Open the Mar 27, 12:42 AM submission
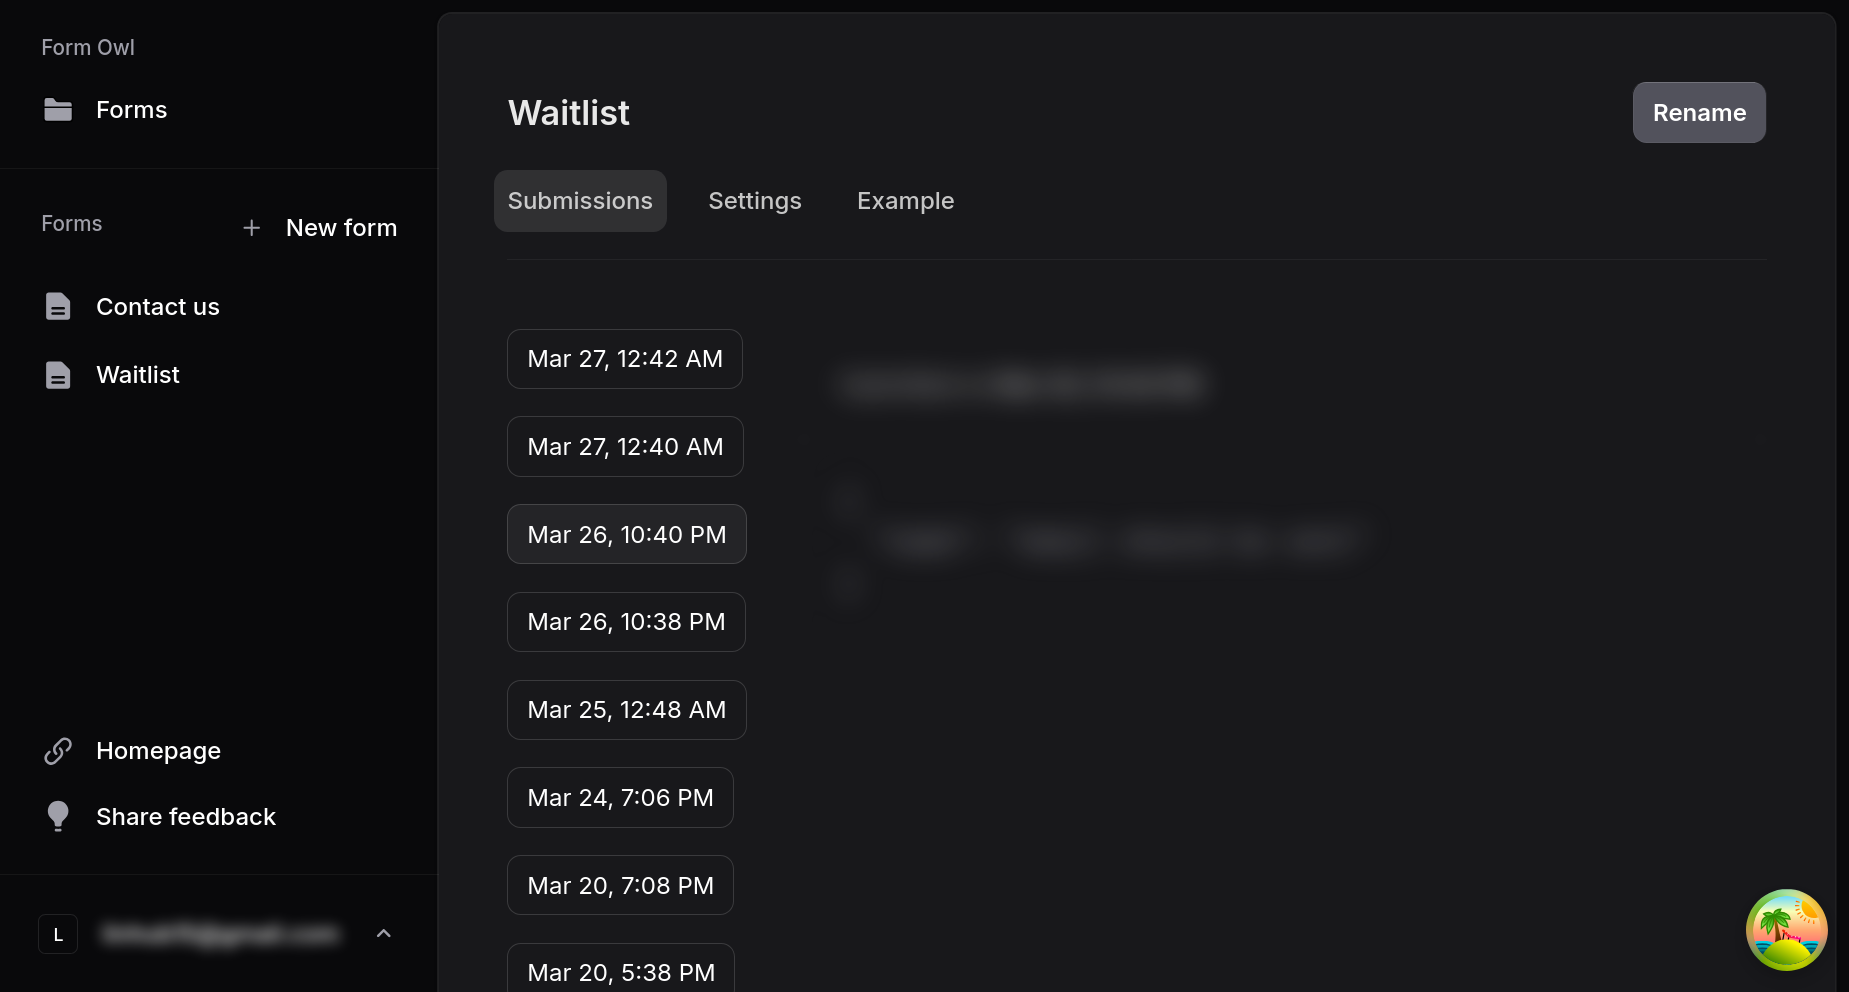The height and width of the screenshot is (992, 1849). click(x=625, y=359)
